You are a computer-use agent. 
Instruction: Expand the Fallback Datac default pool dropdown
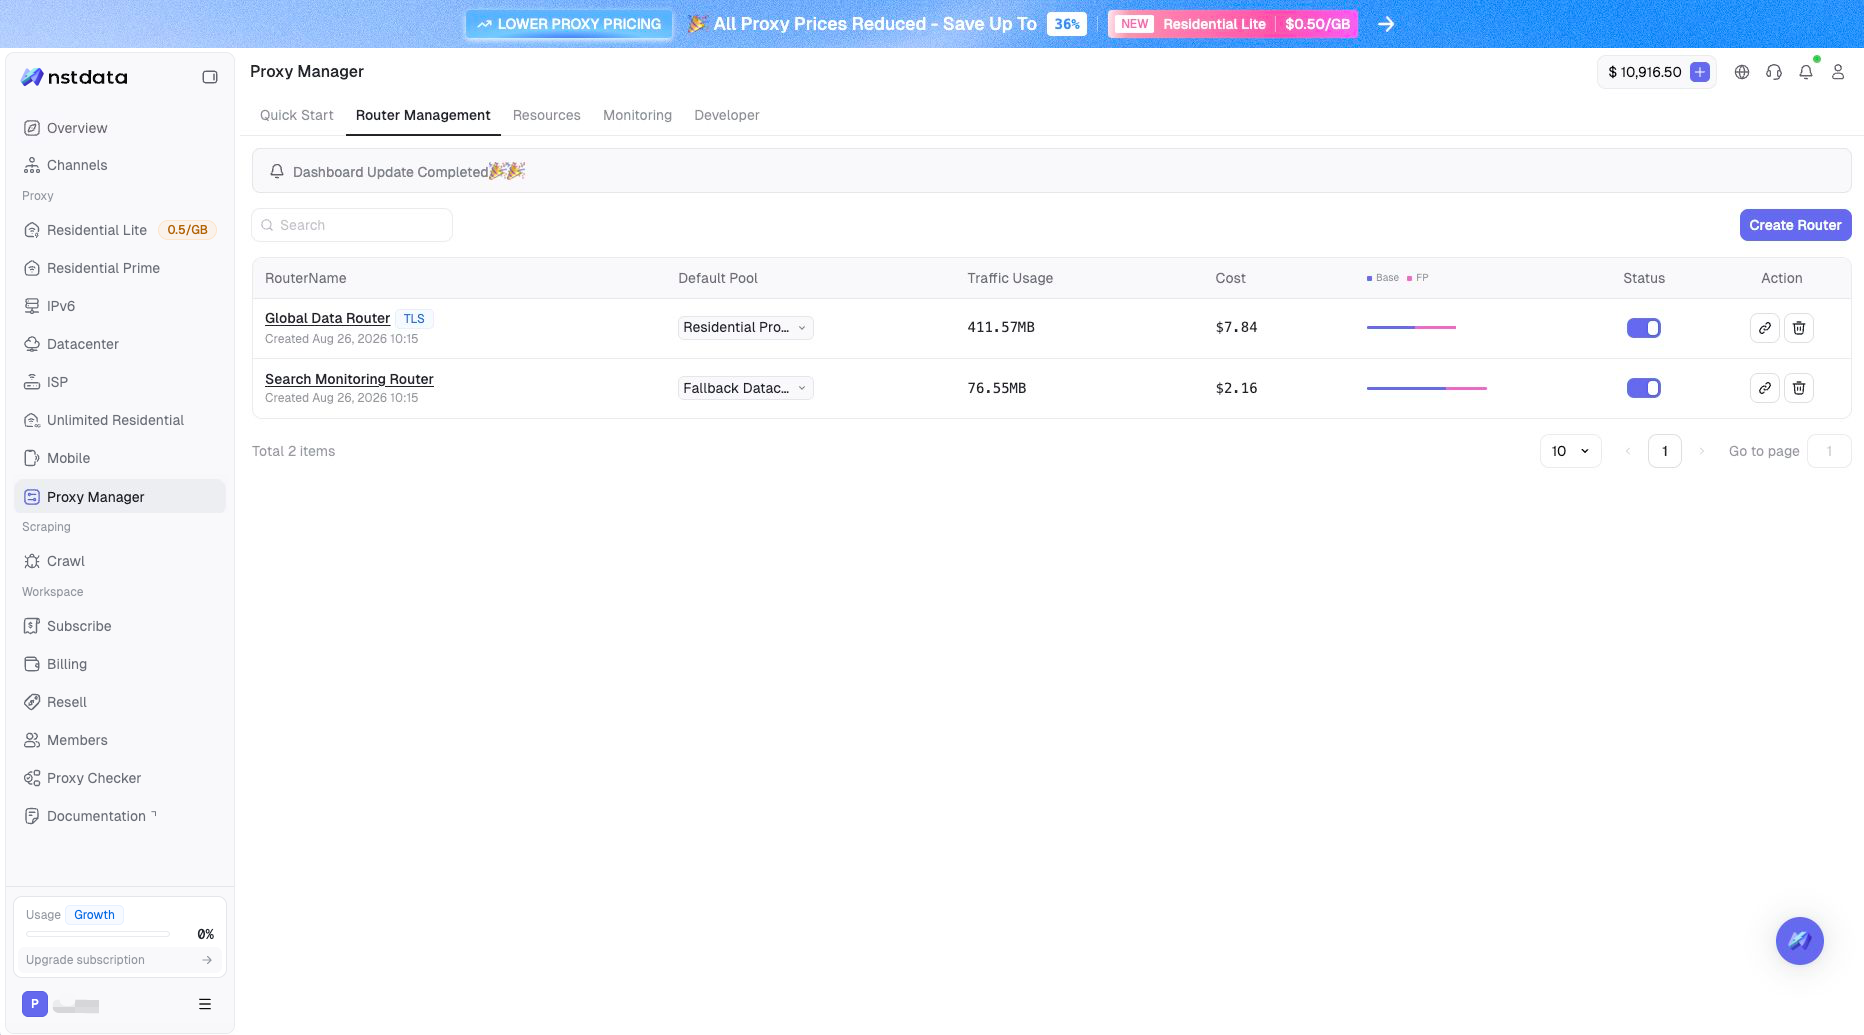point(746,388)
